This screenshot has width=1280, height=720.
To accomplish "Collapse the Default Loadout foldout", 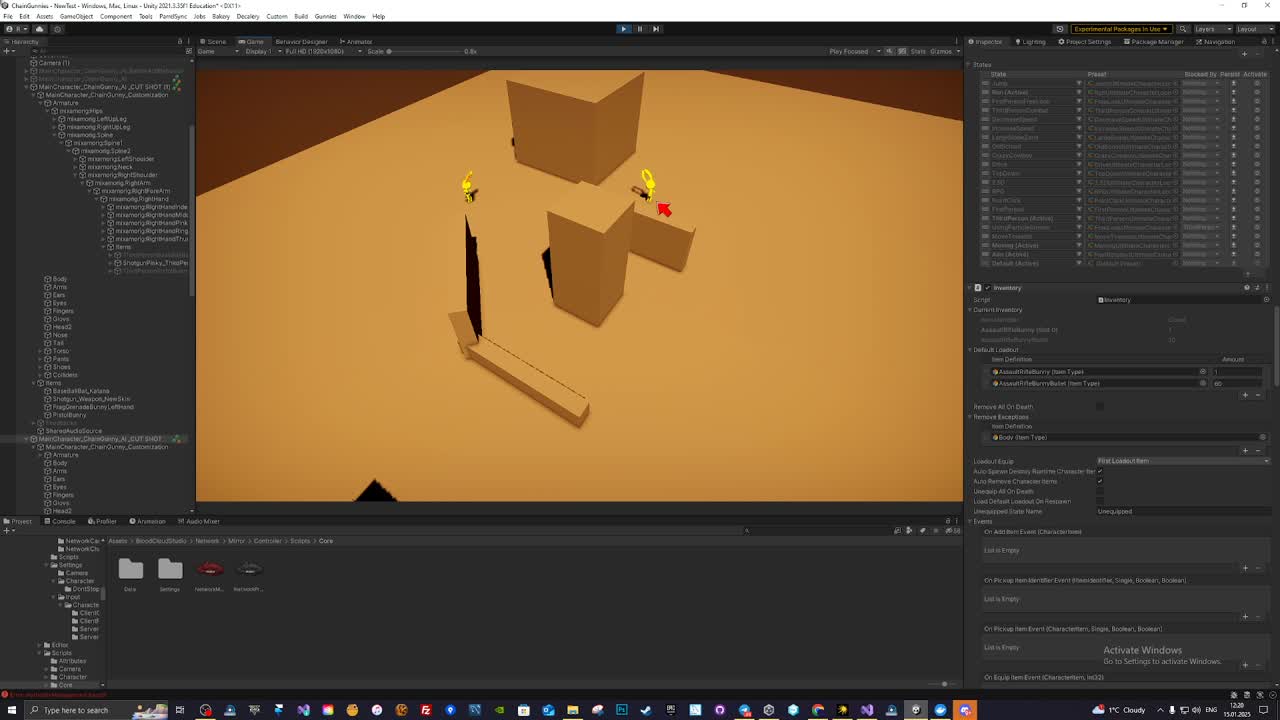I will click(969, 350).
